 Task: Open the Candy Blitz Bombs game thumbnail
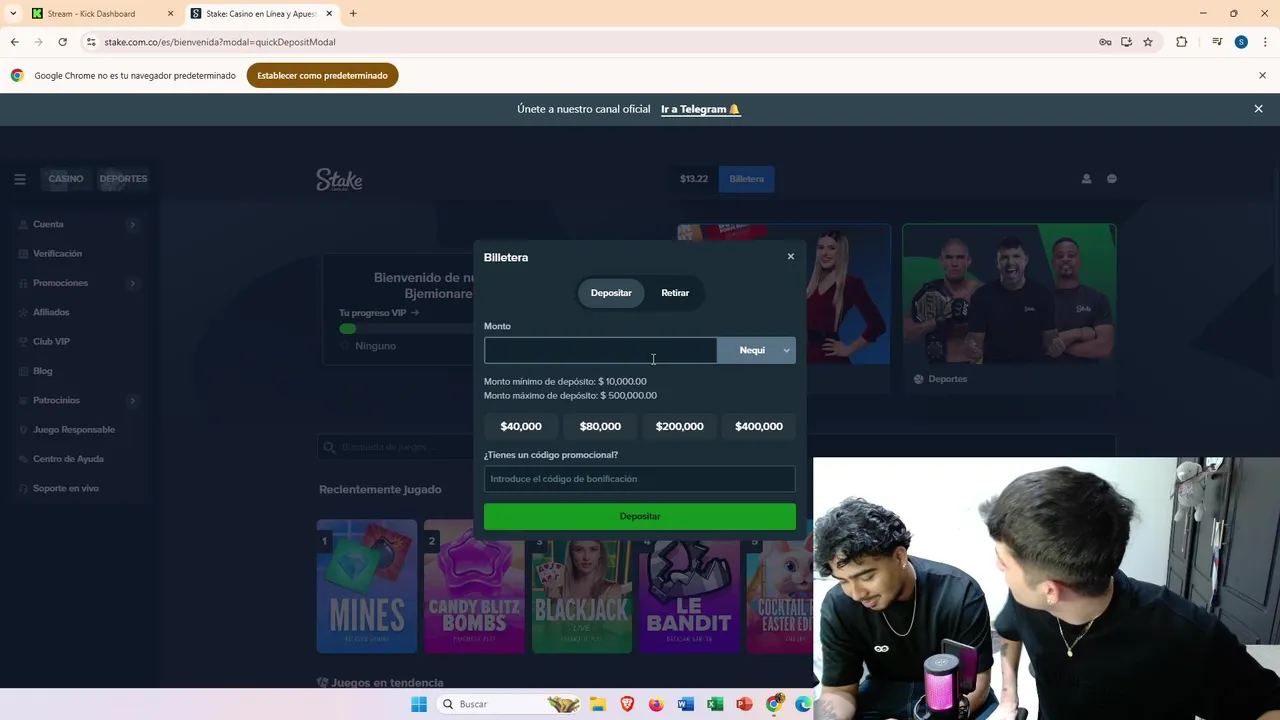click(x=474, y=586)
